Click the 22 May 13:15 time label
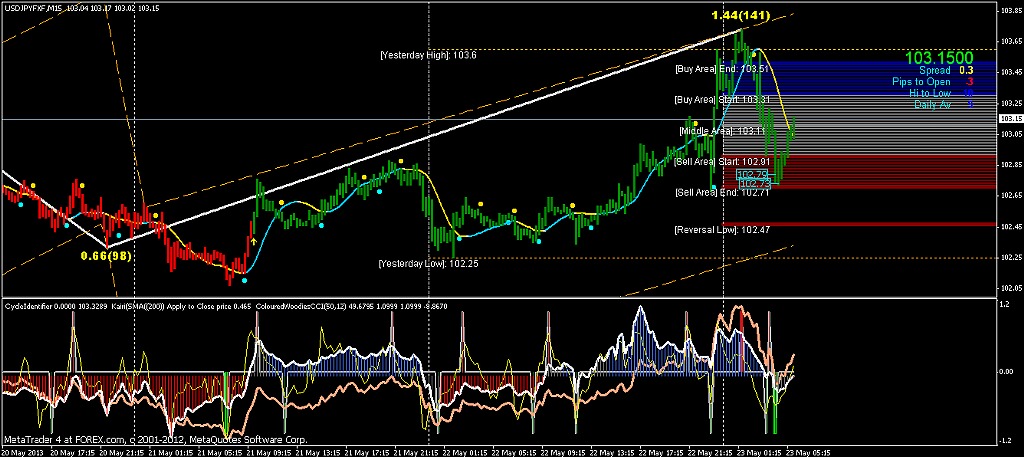 pyautogui.click(x=611, y=451)
